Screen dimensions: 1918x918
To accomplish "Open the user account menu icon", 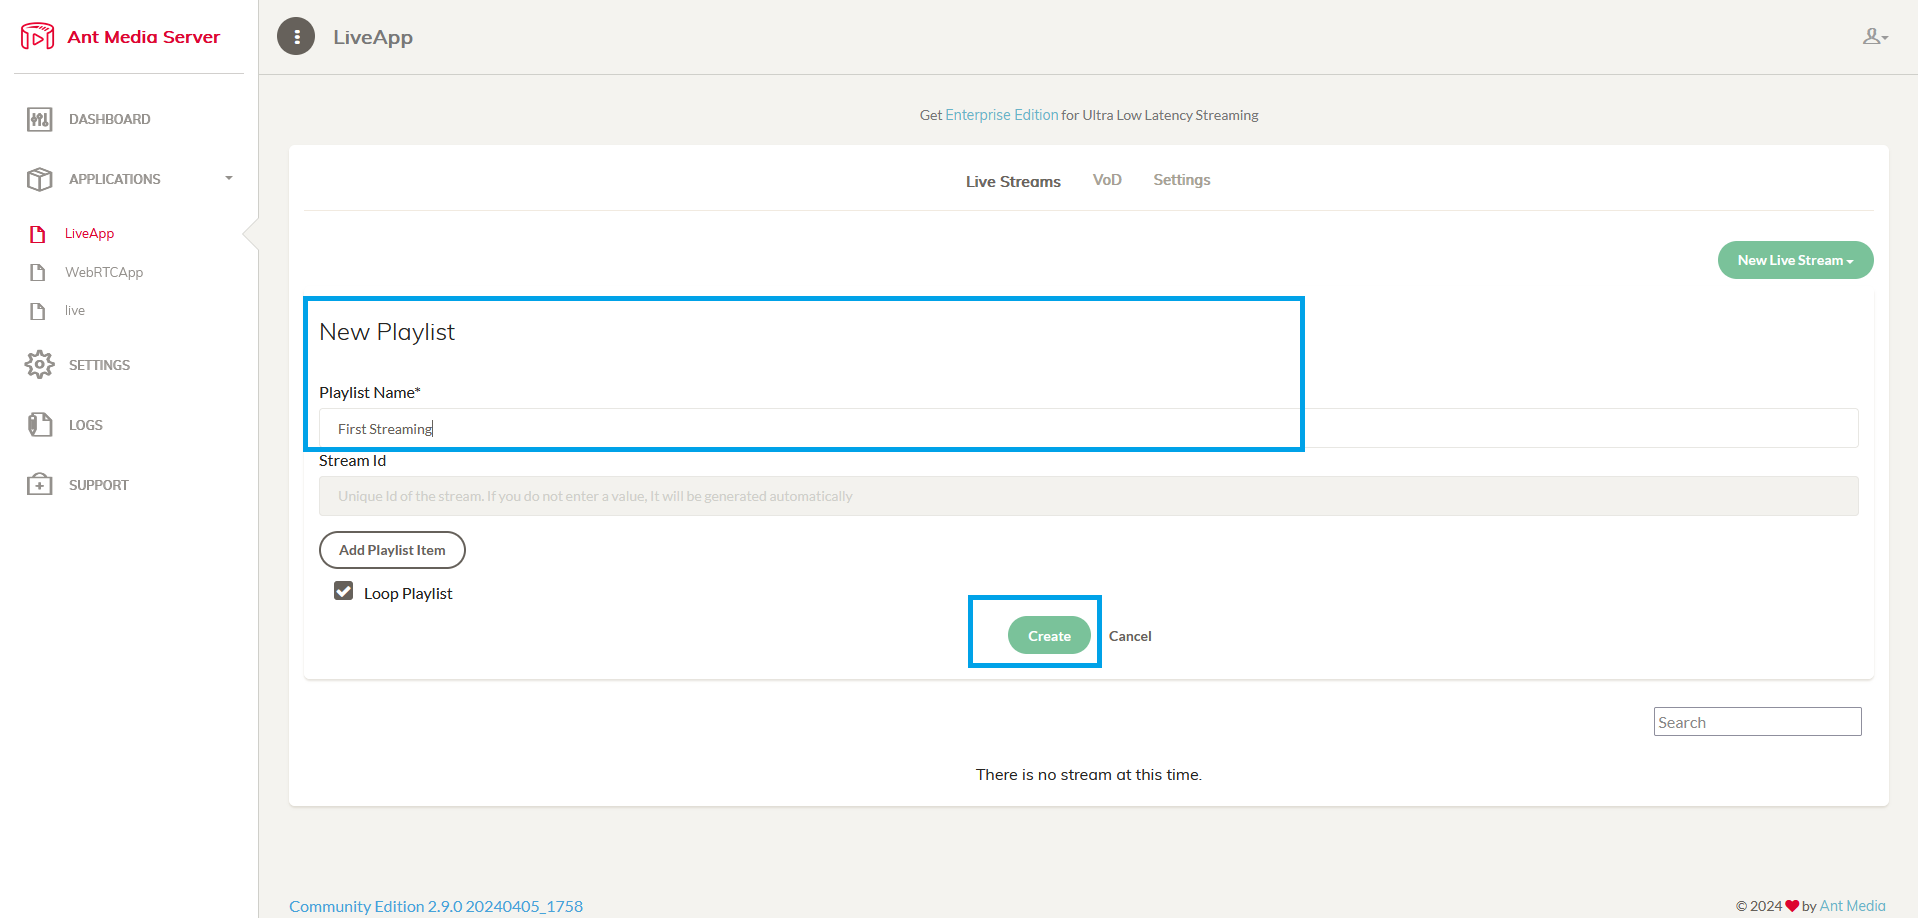I will [x=1875, y=37].
